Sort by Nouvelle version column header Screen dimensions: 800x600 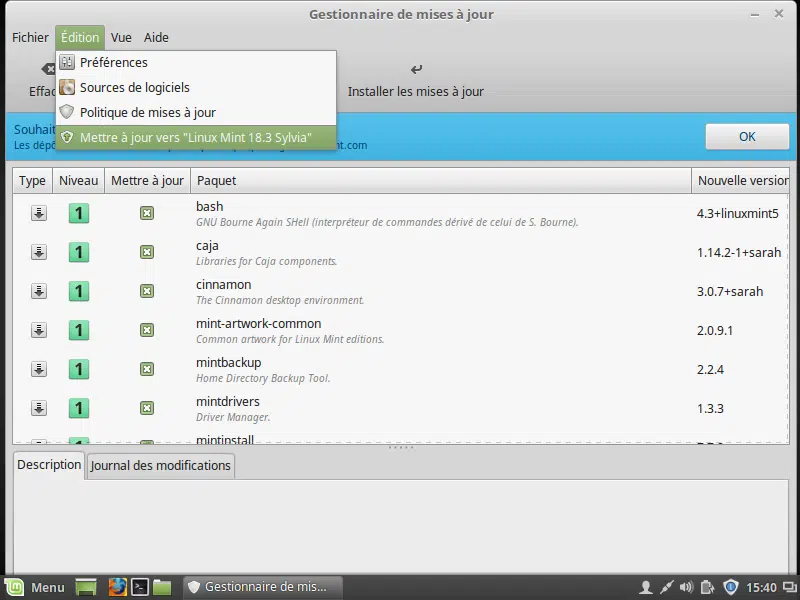[x=741, y=181]
